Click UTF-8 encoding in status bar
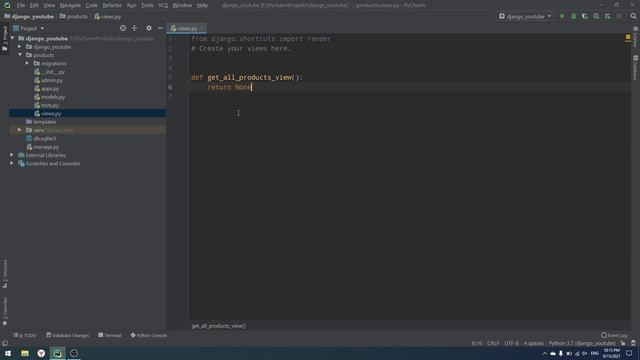Screen dimensions: 640x360 pyautogui.click(x=511, y=343)
